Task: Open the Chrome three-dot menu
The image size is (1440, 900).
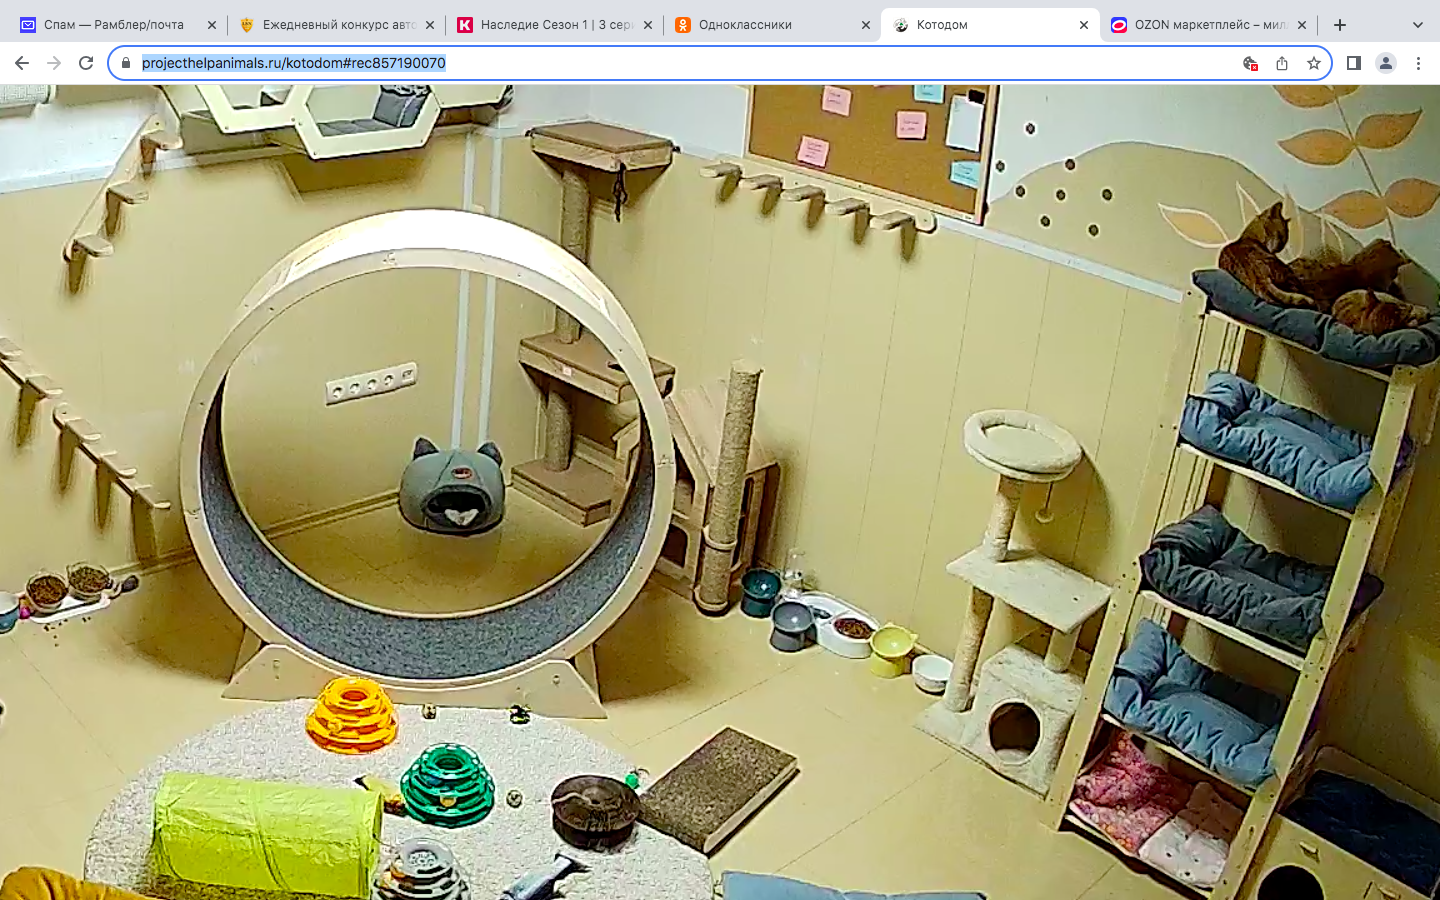Action: click(x=1418, y=63)
